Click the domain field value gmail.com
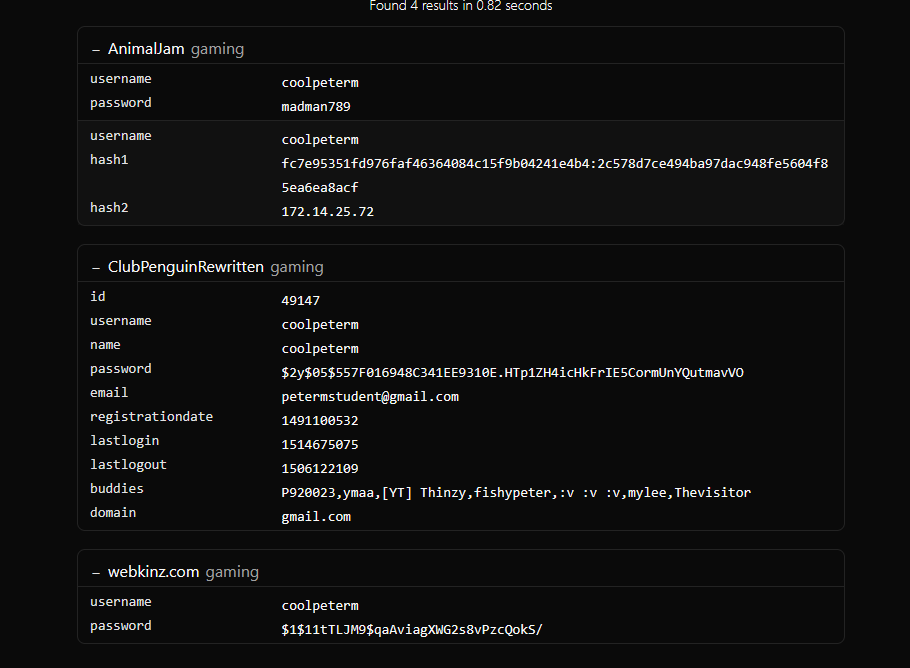910x668 pixels. click(316, 517)
